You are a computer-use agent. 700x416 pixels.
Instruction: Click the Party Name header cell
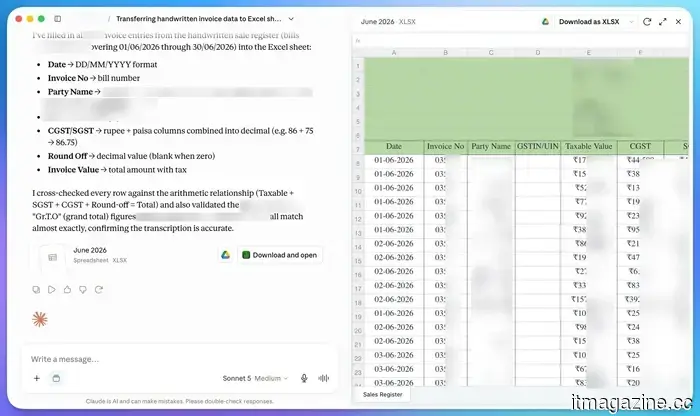point(491,146)
